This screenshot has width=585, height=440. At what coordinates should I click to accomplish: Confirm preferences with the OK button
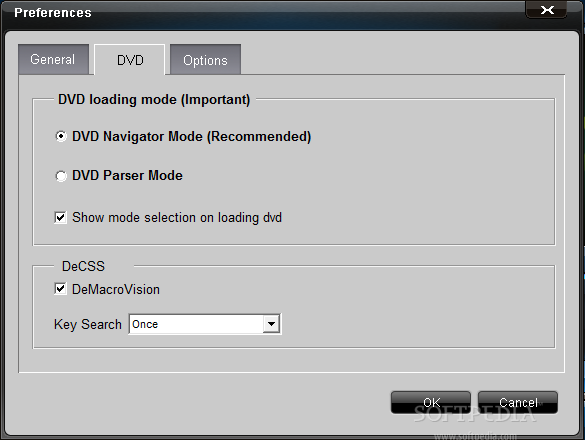coord(431,402)
